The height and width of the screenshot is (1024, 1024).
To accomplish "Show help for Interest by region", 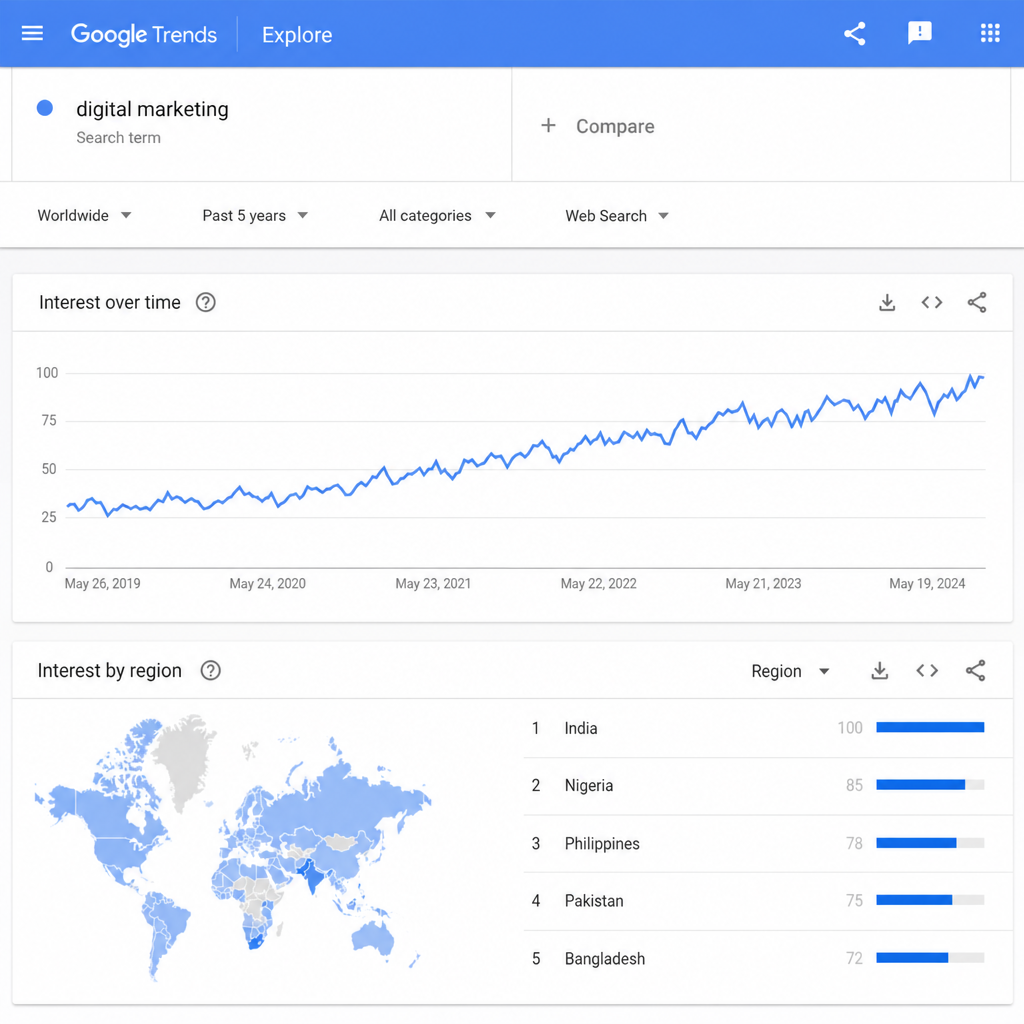I will click(x=210, y=671).
